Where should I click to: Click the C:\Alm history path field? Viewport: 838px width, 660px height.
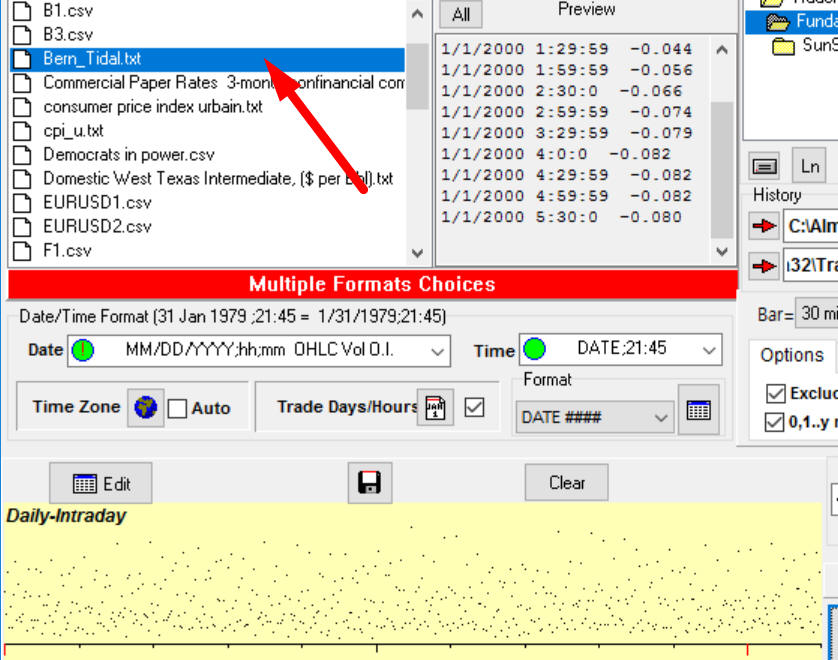[x=810, y=226]
